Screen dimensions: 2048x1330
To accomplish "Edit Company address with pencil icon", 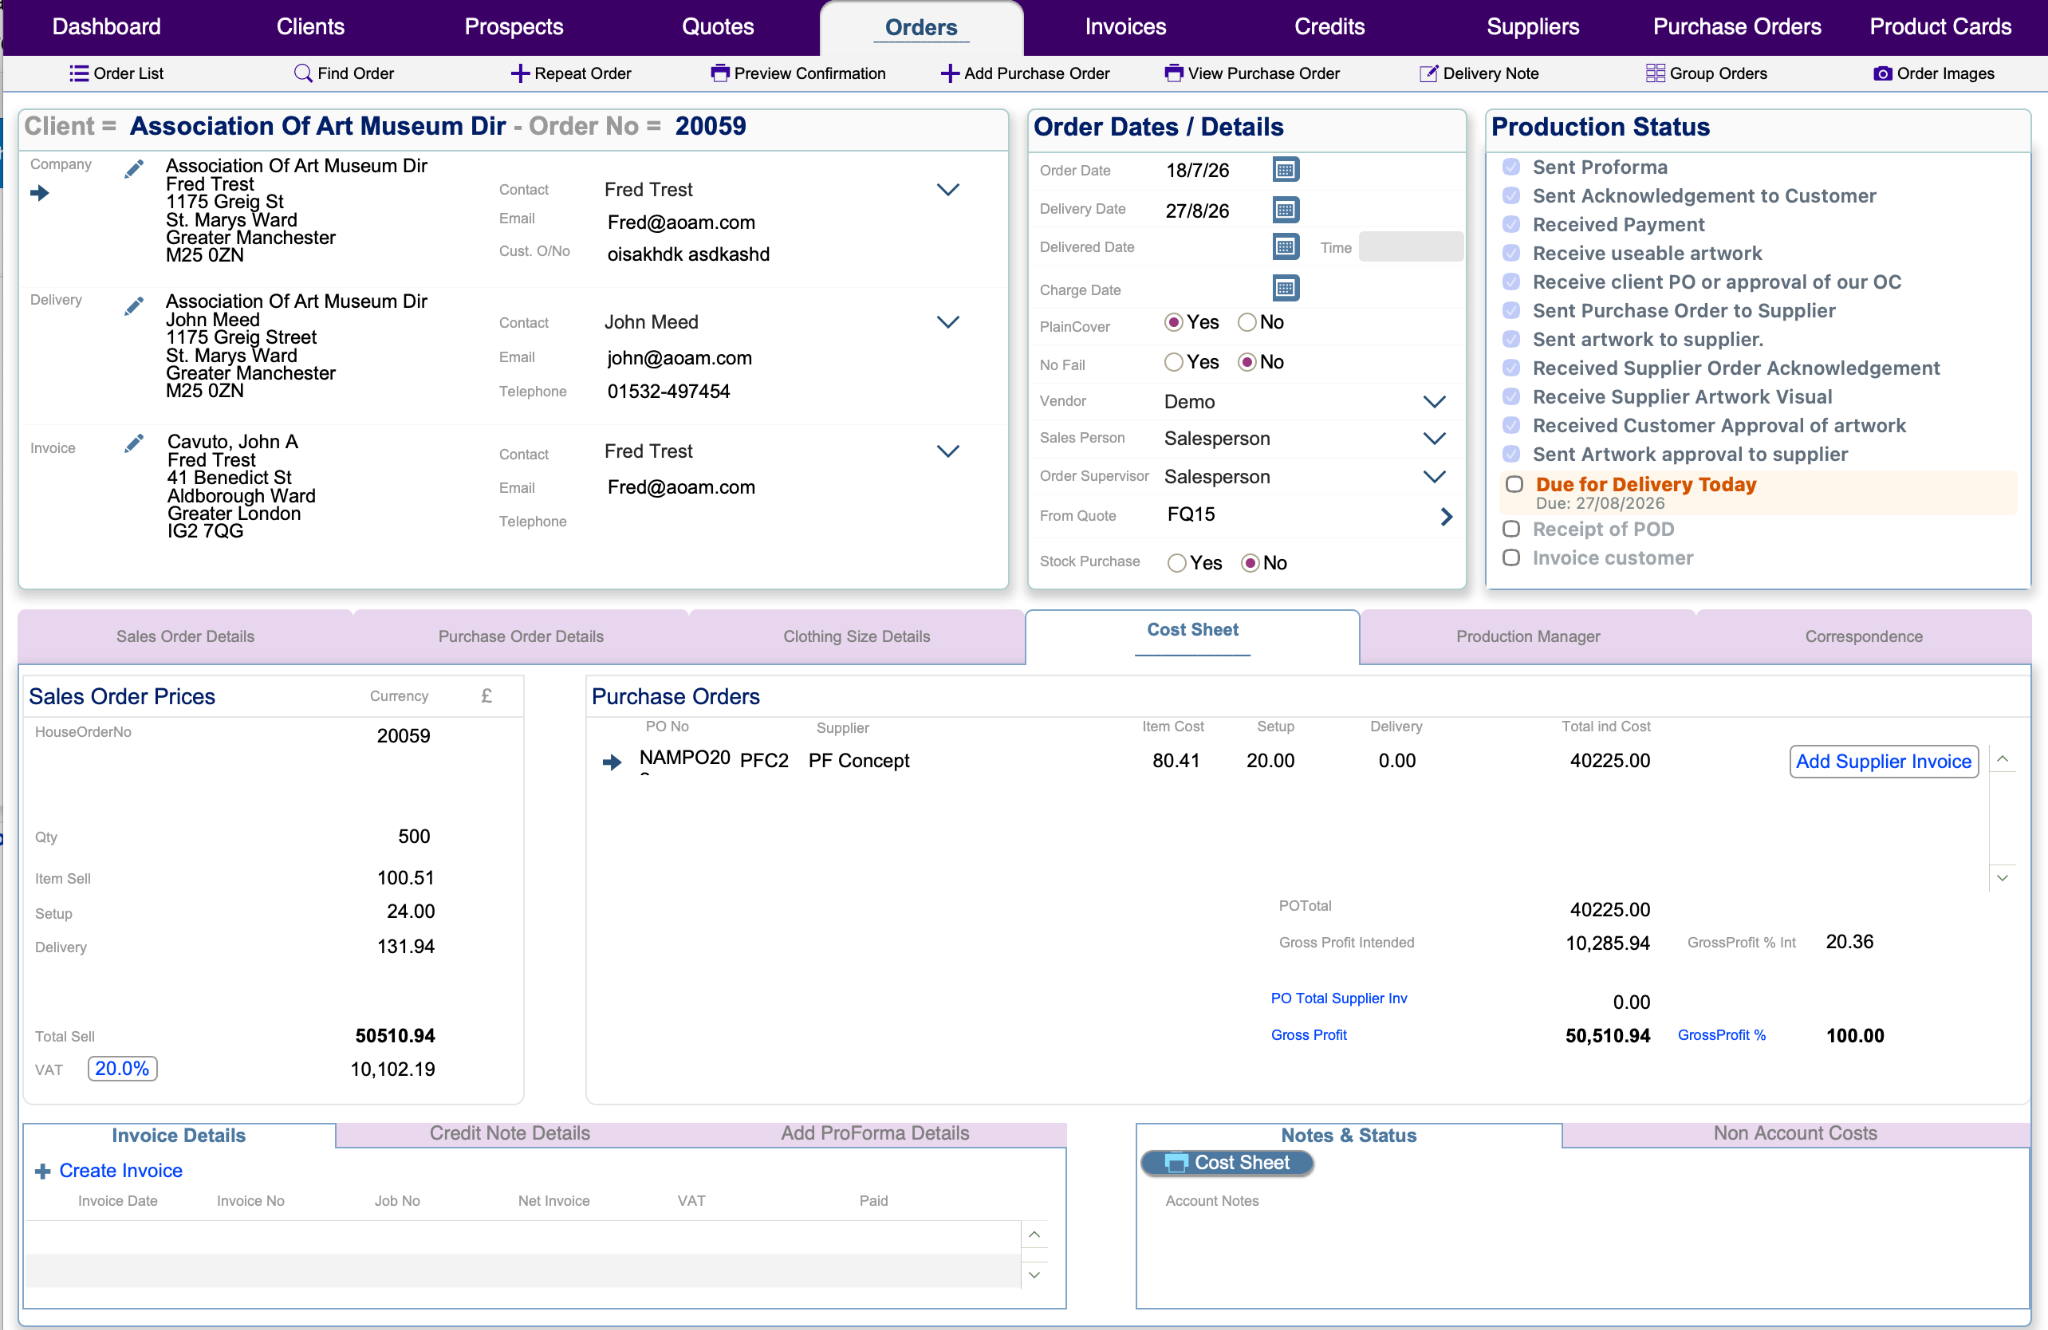I will click(134, 168).
